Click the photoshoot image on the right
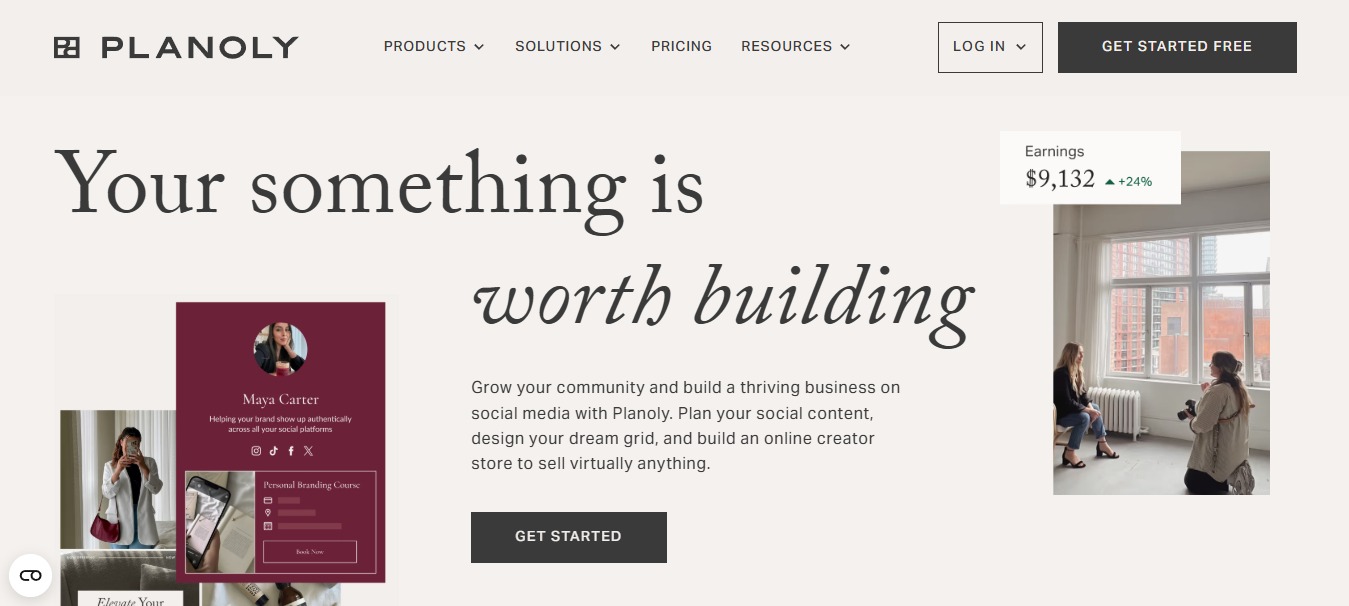1349x606 pixels. point(1160,322)
